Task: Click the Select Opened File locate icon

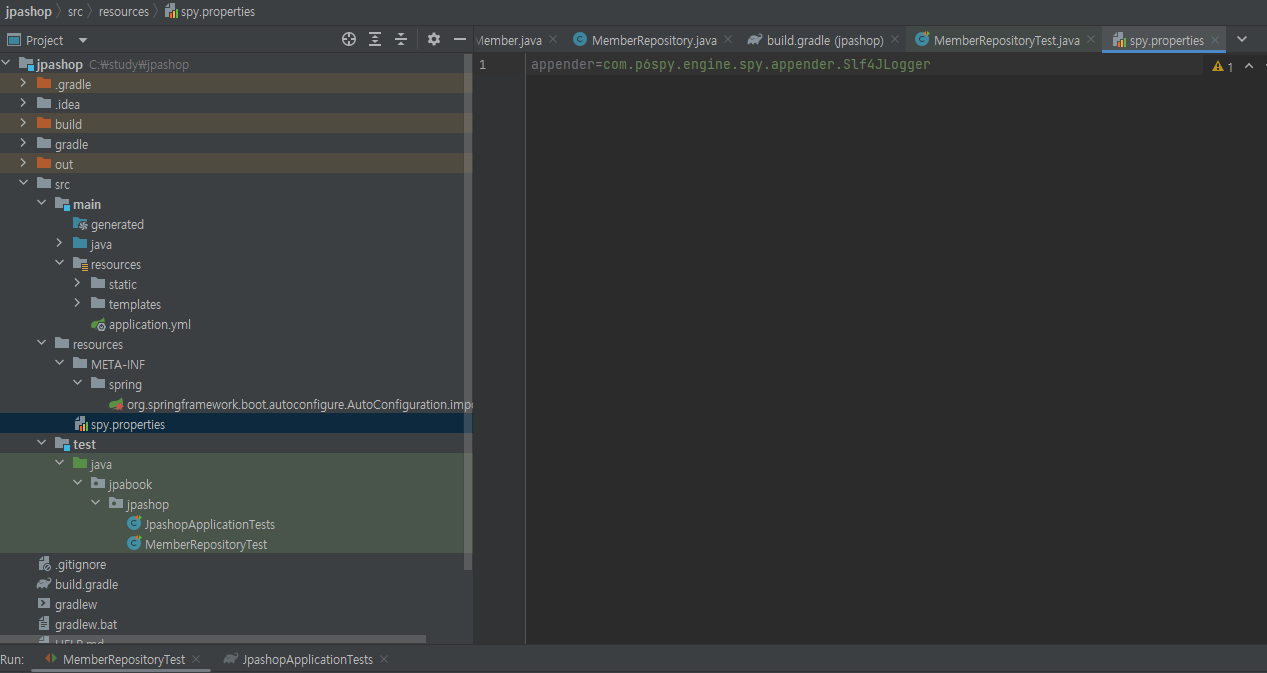Action: (349, 39)
